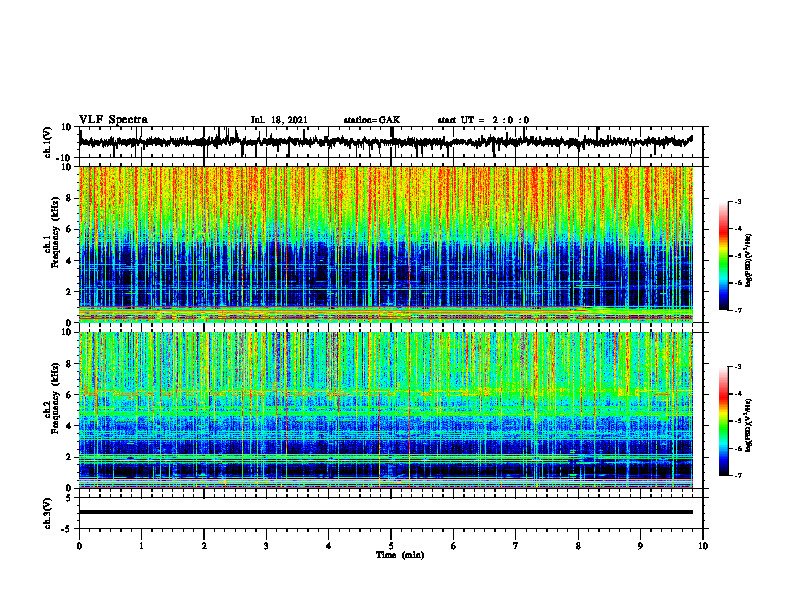
Task: Click the time axis tick label "0"
Action: tap(79, 546)
